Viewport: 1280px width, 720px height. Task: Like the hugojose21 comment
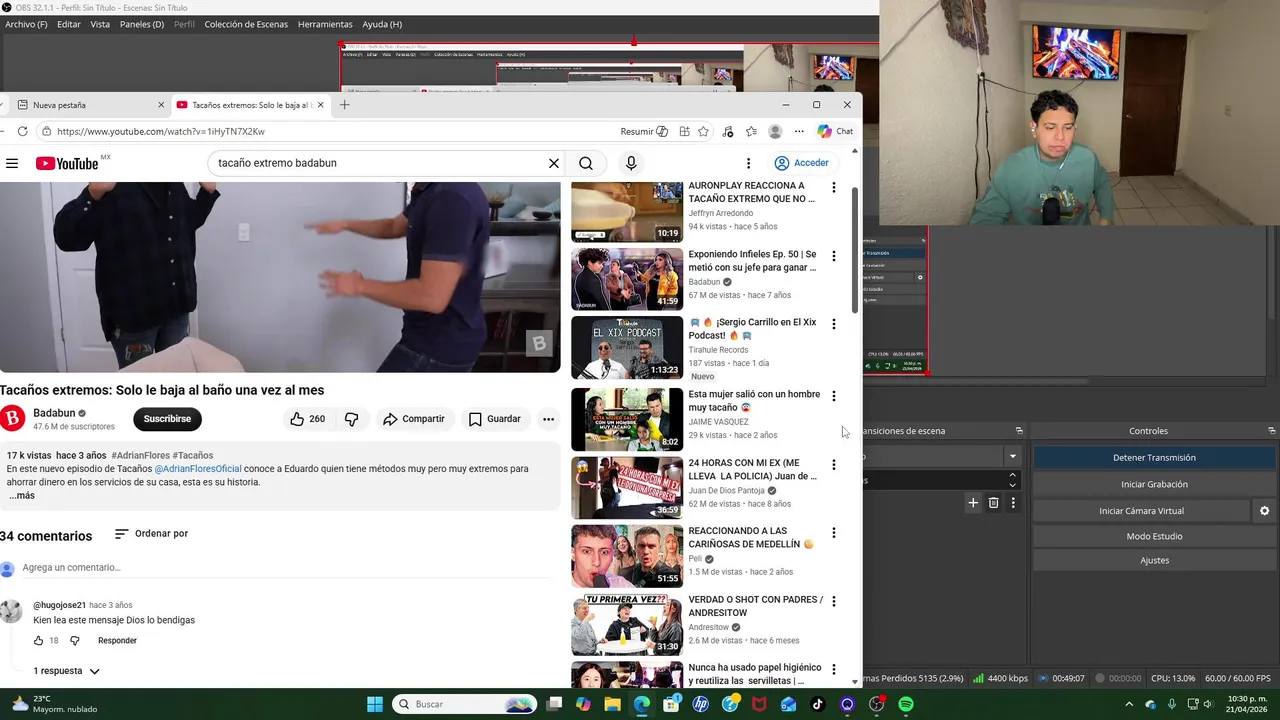click(x=38, y=641)
